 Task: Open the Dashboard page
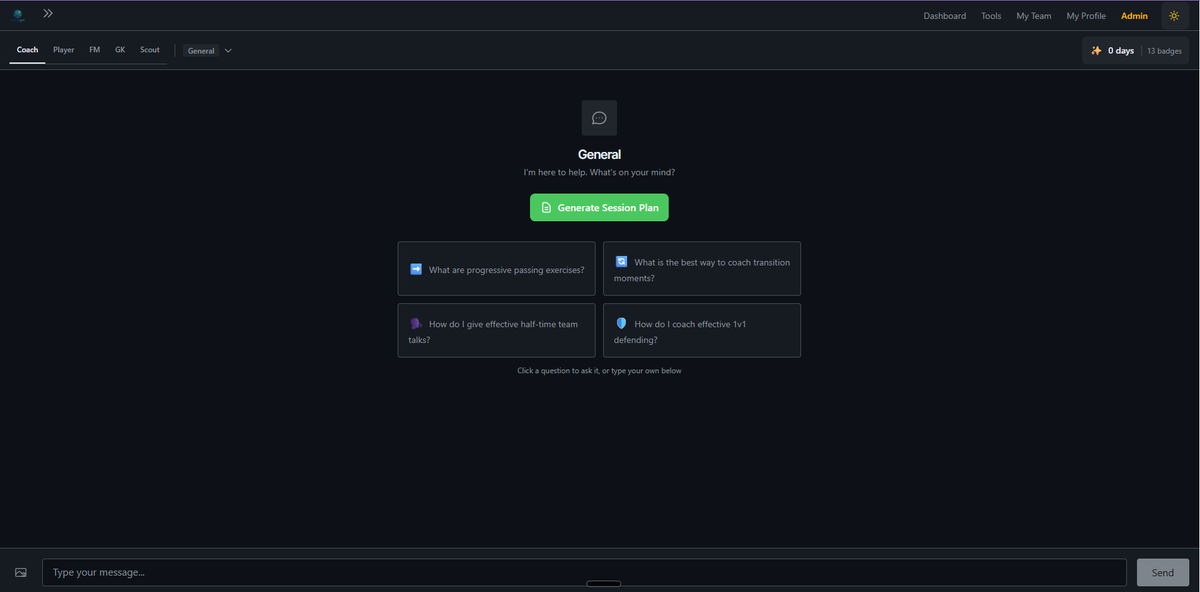(944, 16)
